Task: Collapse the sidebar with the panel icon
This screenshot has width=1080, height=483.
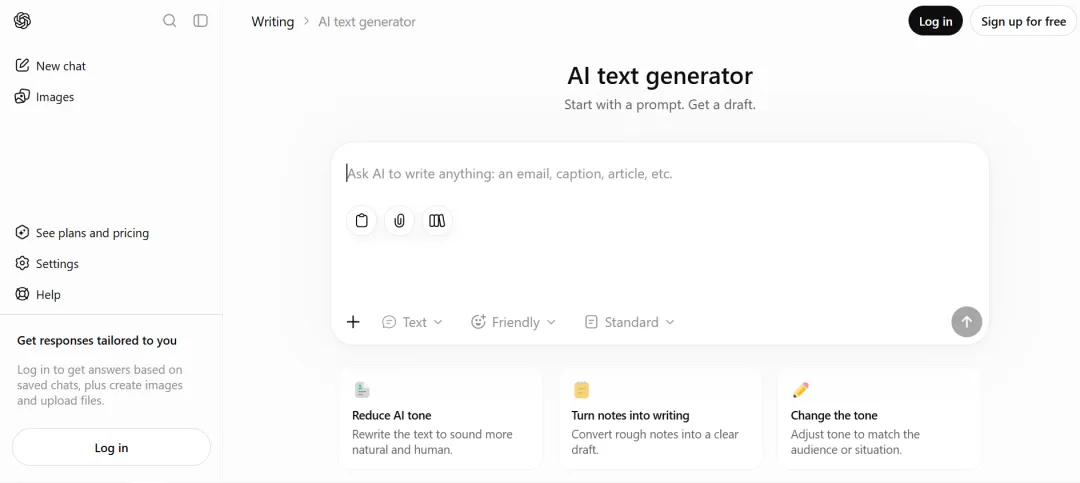Action: point(200,21)
